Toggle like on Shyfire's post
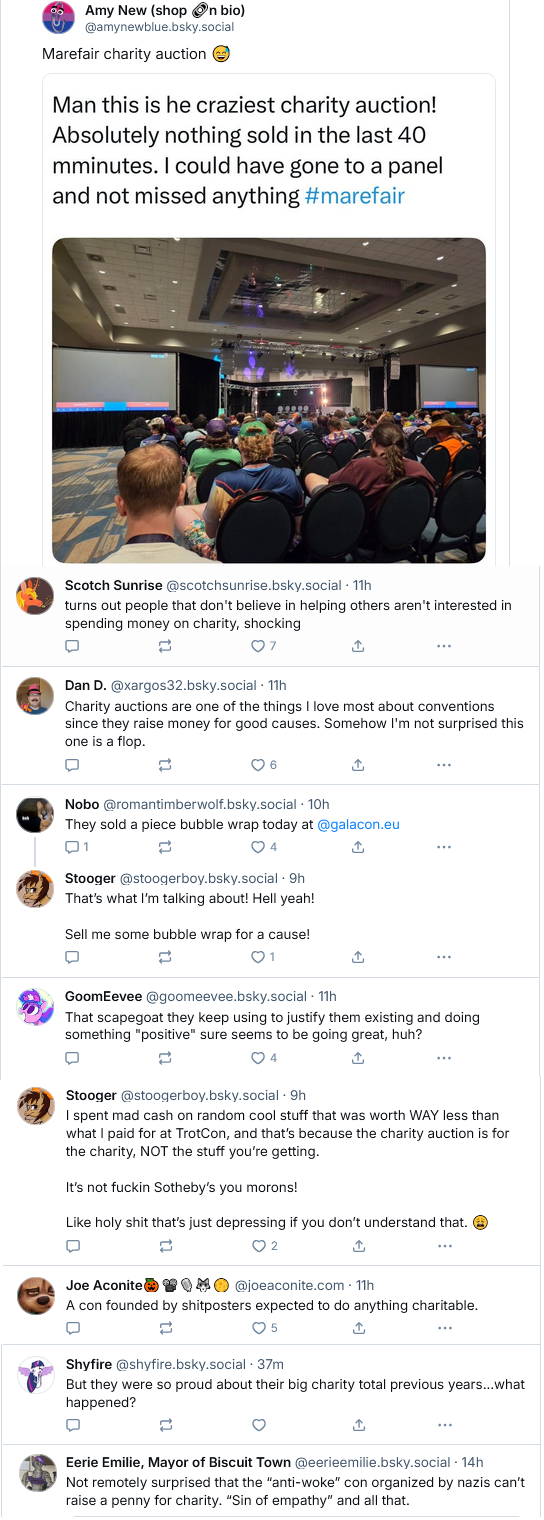 coord(258,1425)
